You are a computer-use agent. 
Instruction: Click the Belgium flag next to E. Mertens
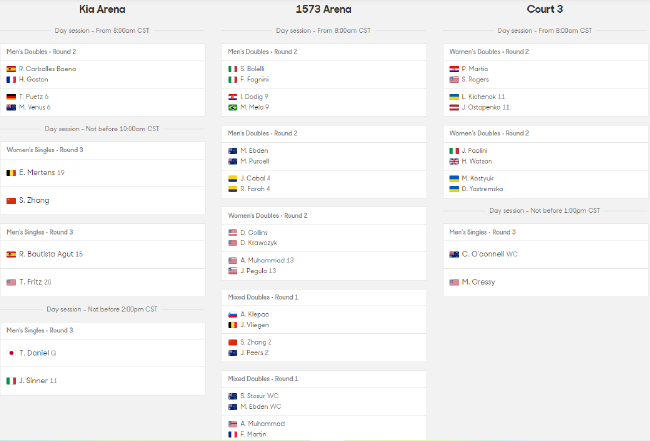(x=12, y=172)
